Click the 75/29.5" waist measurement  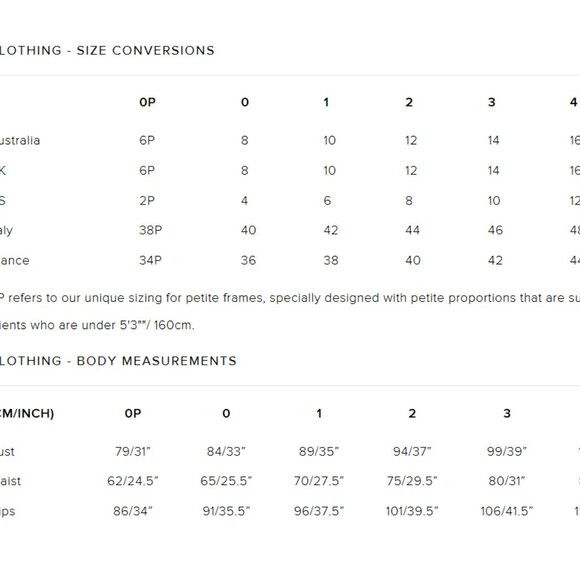(x=412, y=481)
